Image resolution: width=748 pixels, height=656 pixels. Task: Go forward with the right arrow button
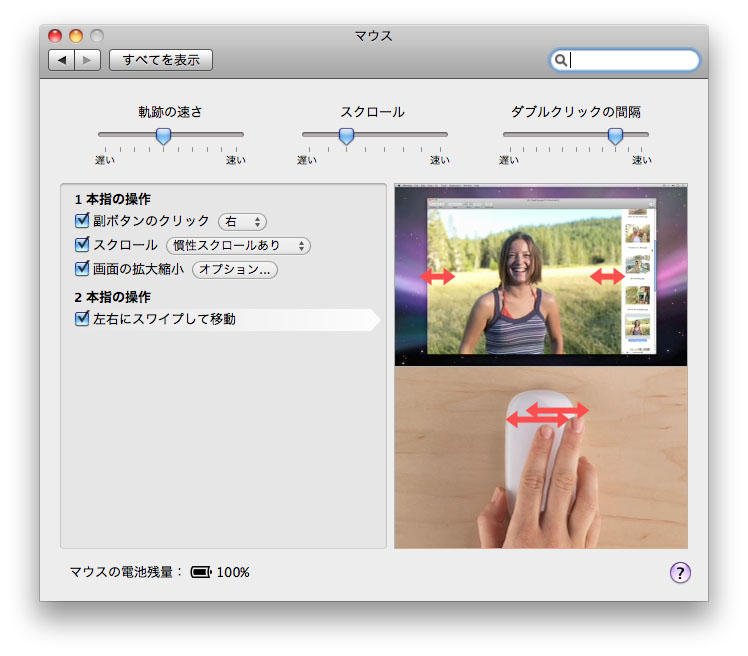[87, 60]
